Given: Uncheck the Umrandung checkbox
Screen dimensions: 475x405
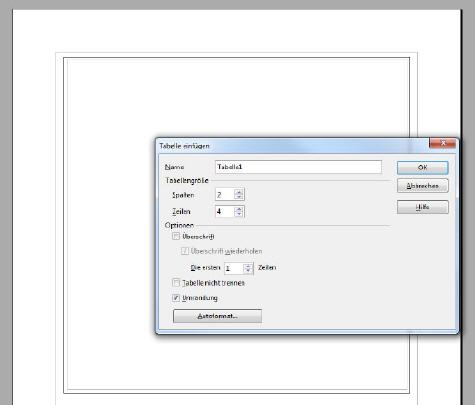Looking at the screenshot, I should point(176,298).
